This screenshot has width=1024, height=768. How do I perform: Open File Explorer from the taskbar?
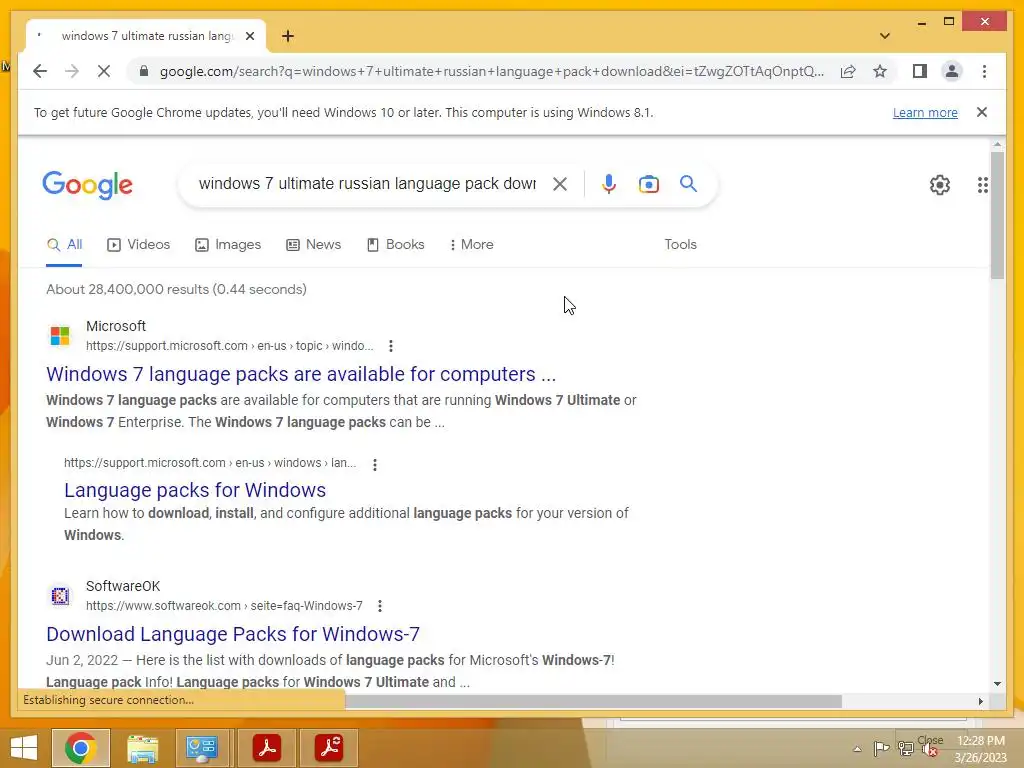142,748
